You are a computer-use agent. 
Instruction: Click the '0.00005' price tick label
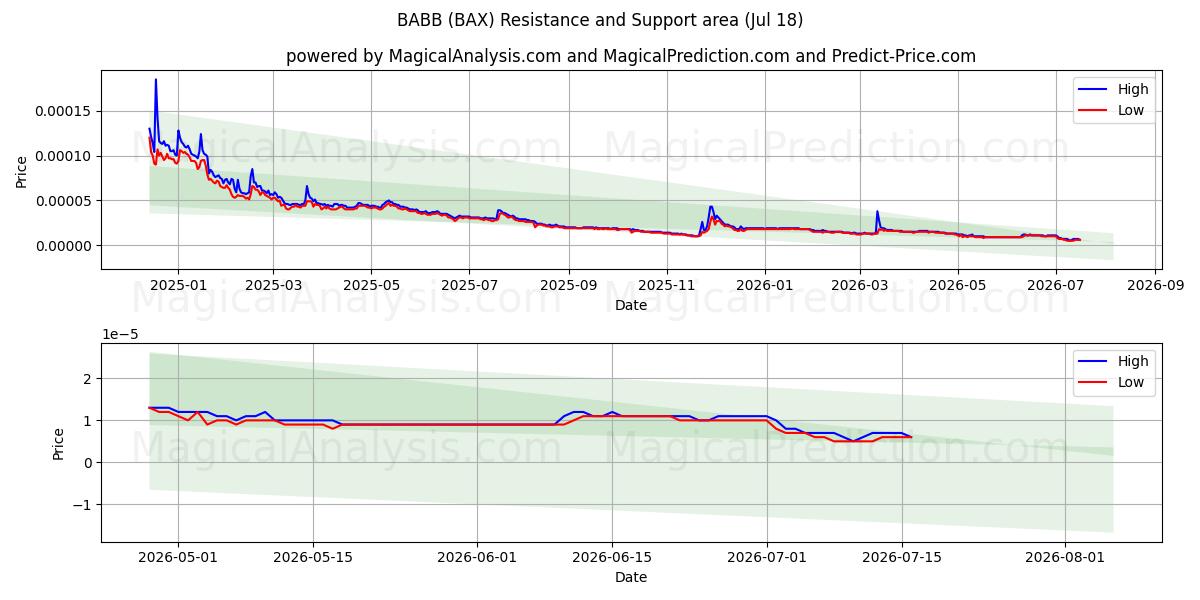[x=64, y=201]
